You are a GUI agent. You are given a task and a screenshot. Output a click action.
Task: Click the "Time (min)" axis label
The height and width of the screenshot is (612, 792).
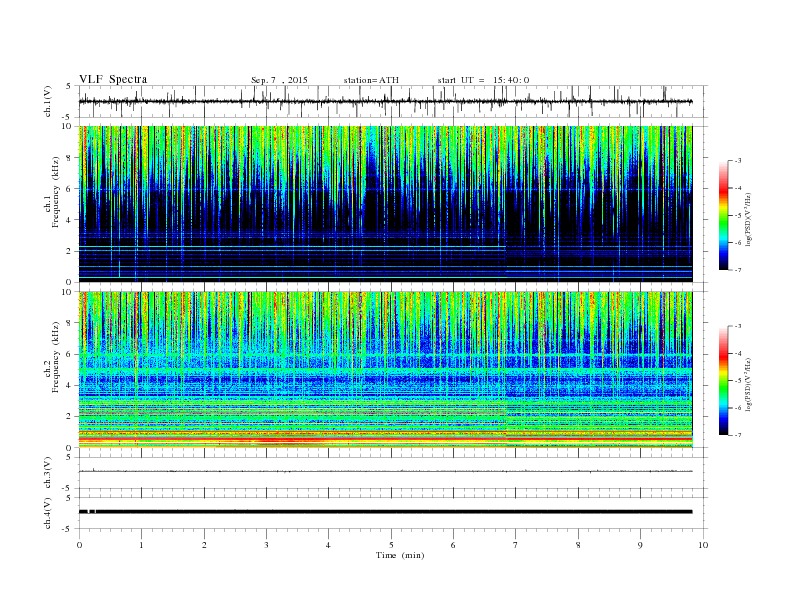[x=400, y=555]
